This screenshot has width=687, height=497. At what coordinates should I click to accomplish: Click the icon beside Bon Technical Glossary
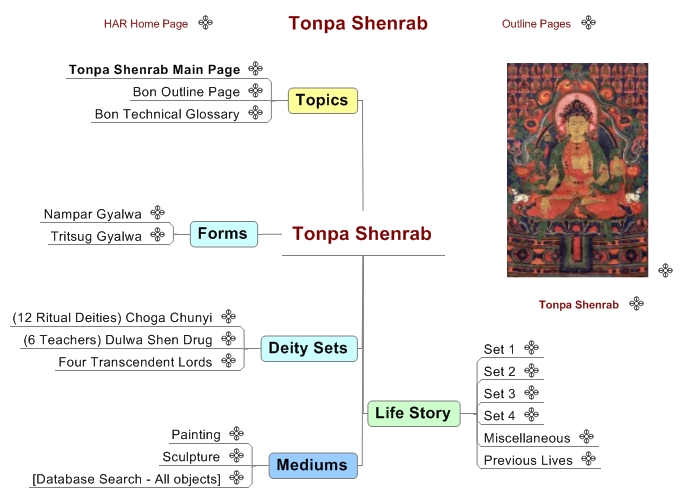click(255, 113)
